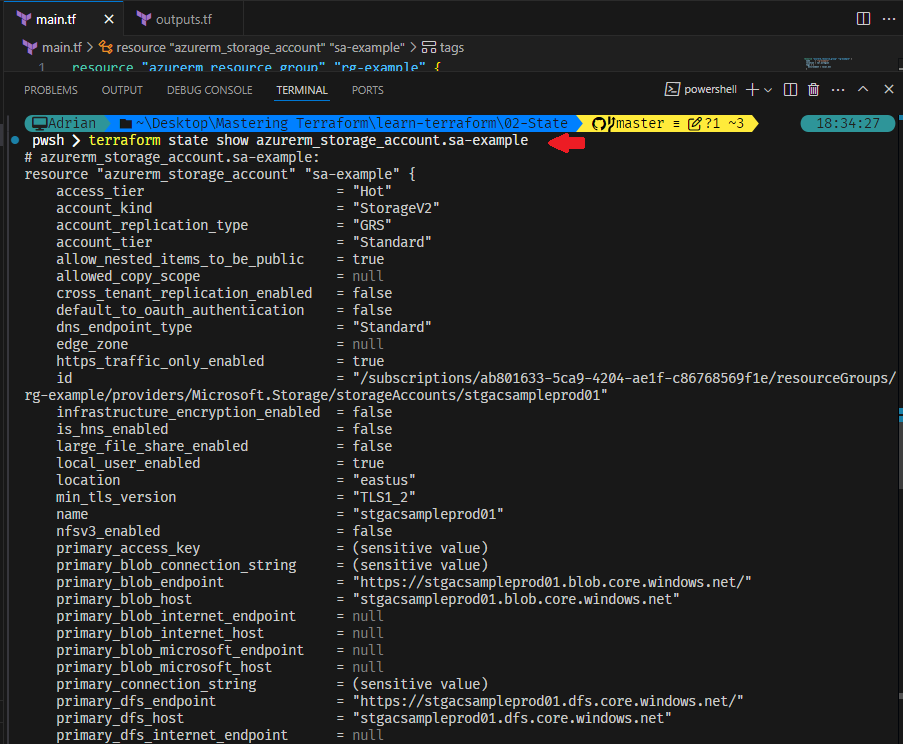
Task: Click the location "eastus" value
Action: tap(384, 480)
